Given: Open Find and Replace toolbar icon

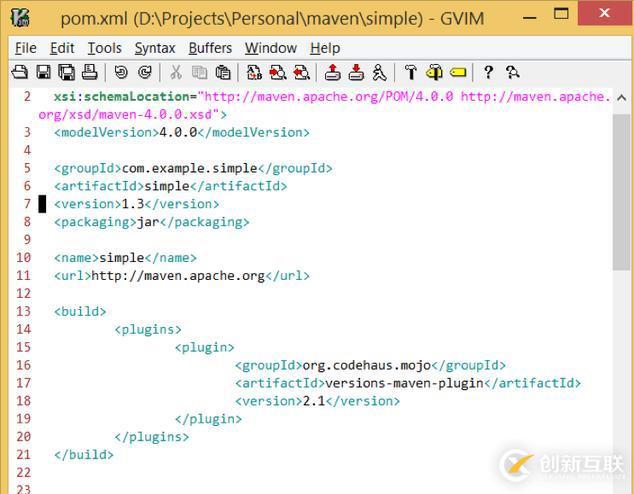Looking at the screenshot, I should [x=254, y=72].
